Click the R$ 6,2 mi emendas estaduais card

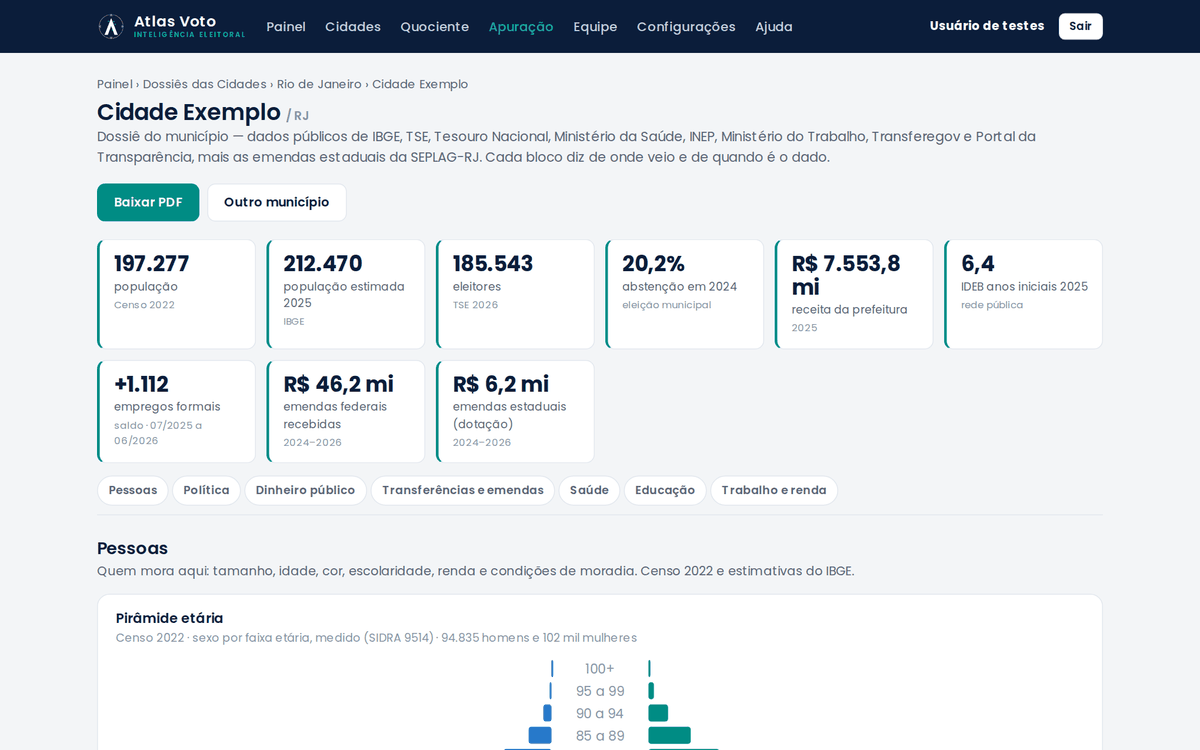coord(515,411)
